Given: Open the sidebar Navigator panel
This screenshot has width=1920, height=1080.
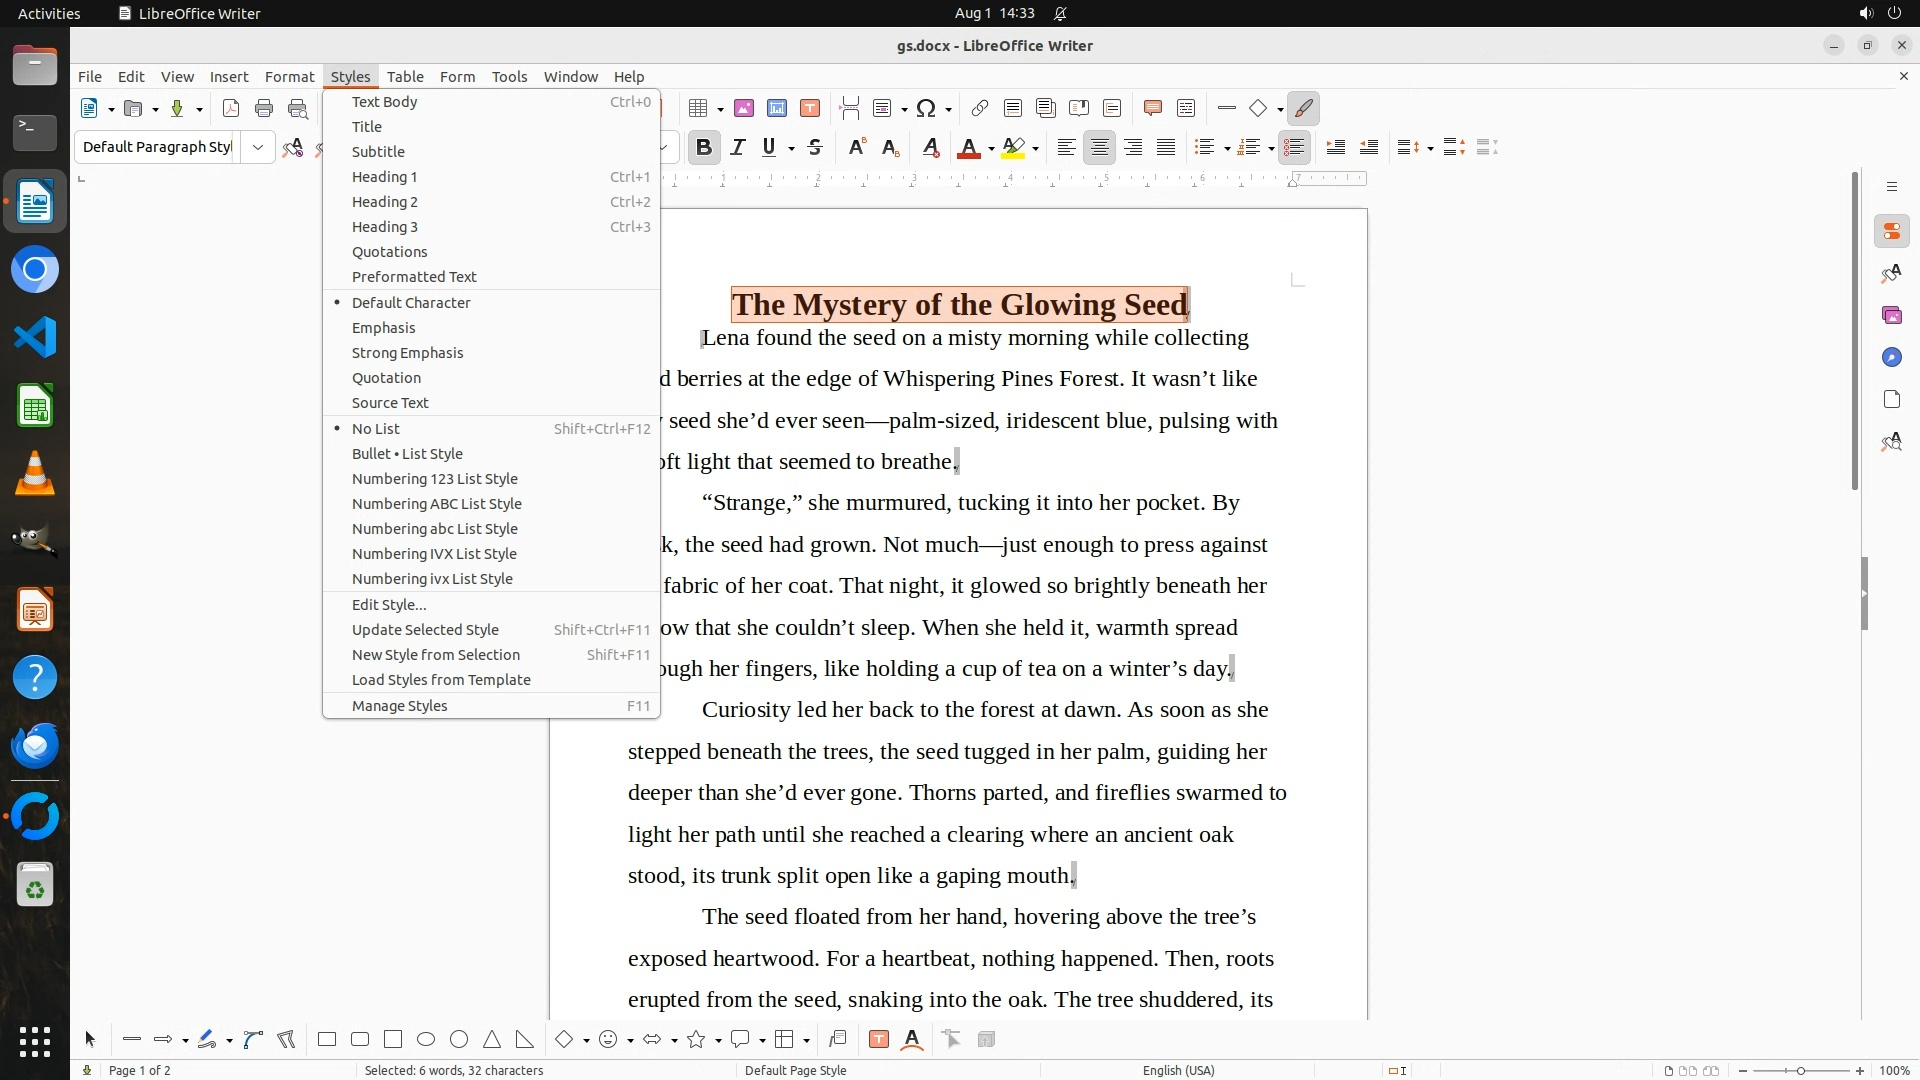Looking at the screenshot, I should click(x=1891, y=357).
